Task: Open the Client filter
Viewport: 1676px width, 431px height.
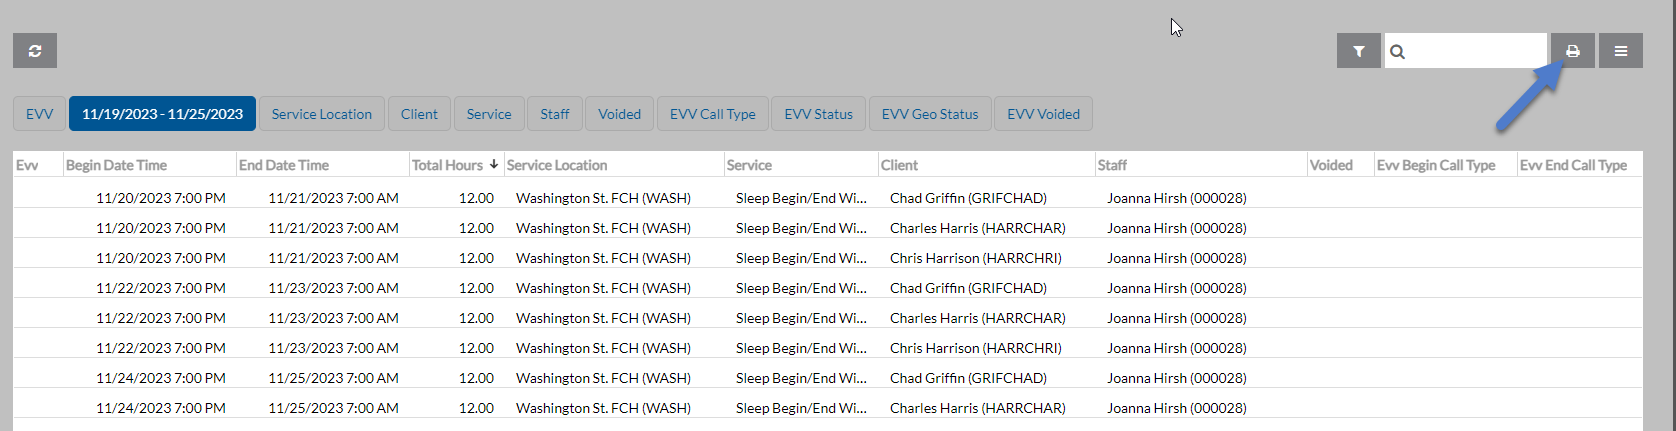Action: click(x=419, y=114)
